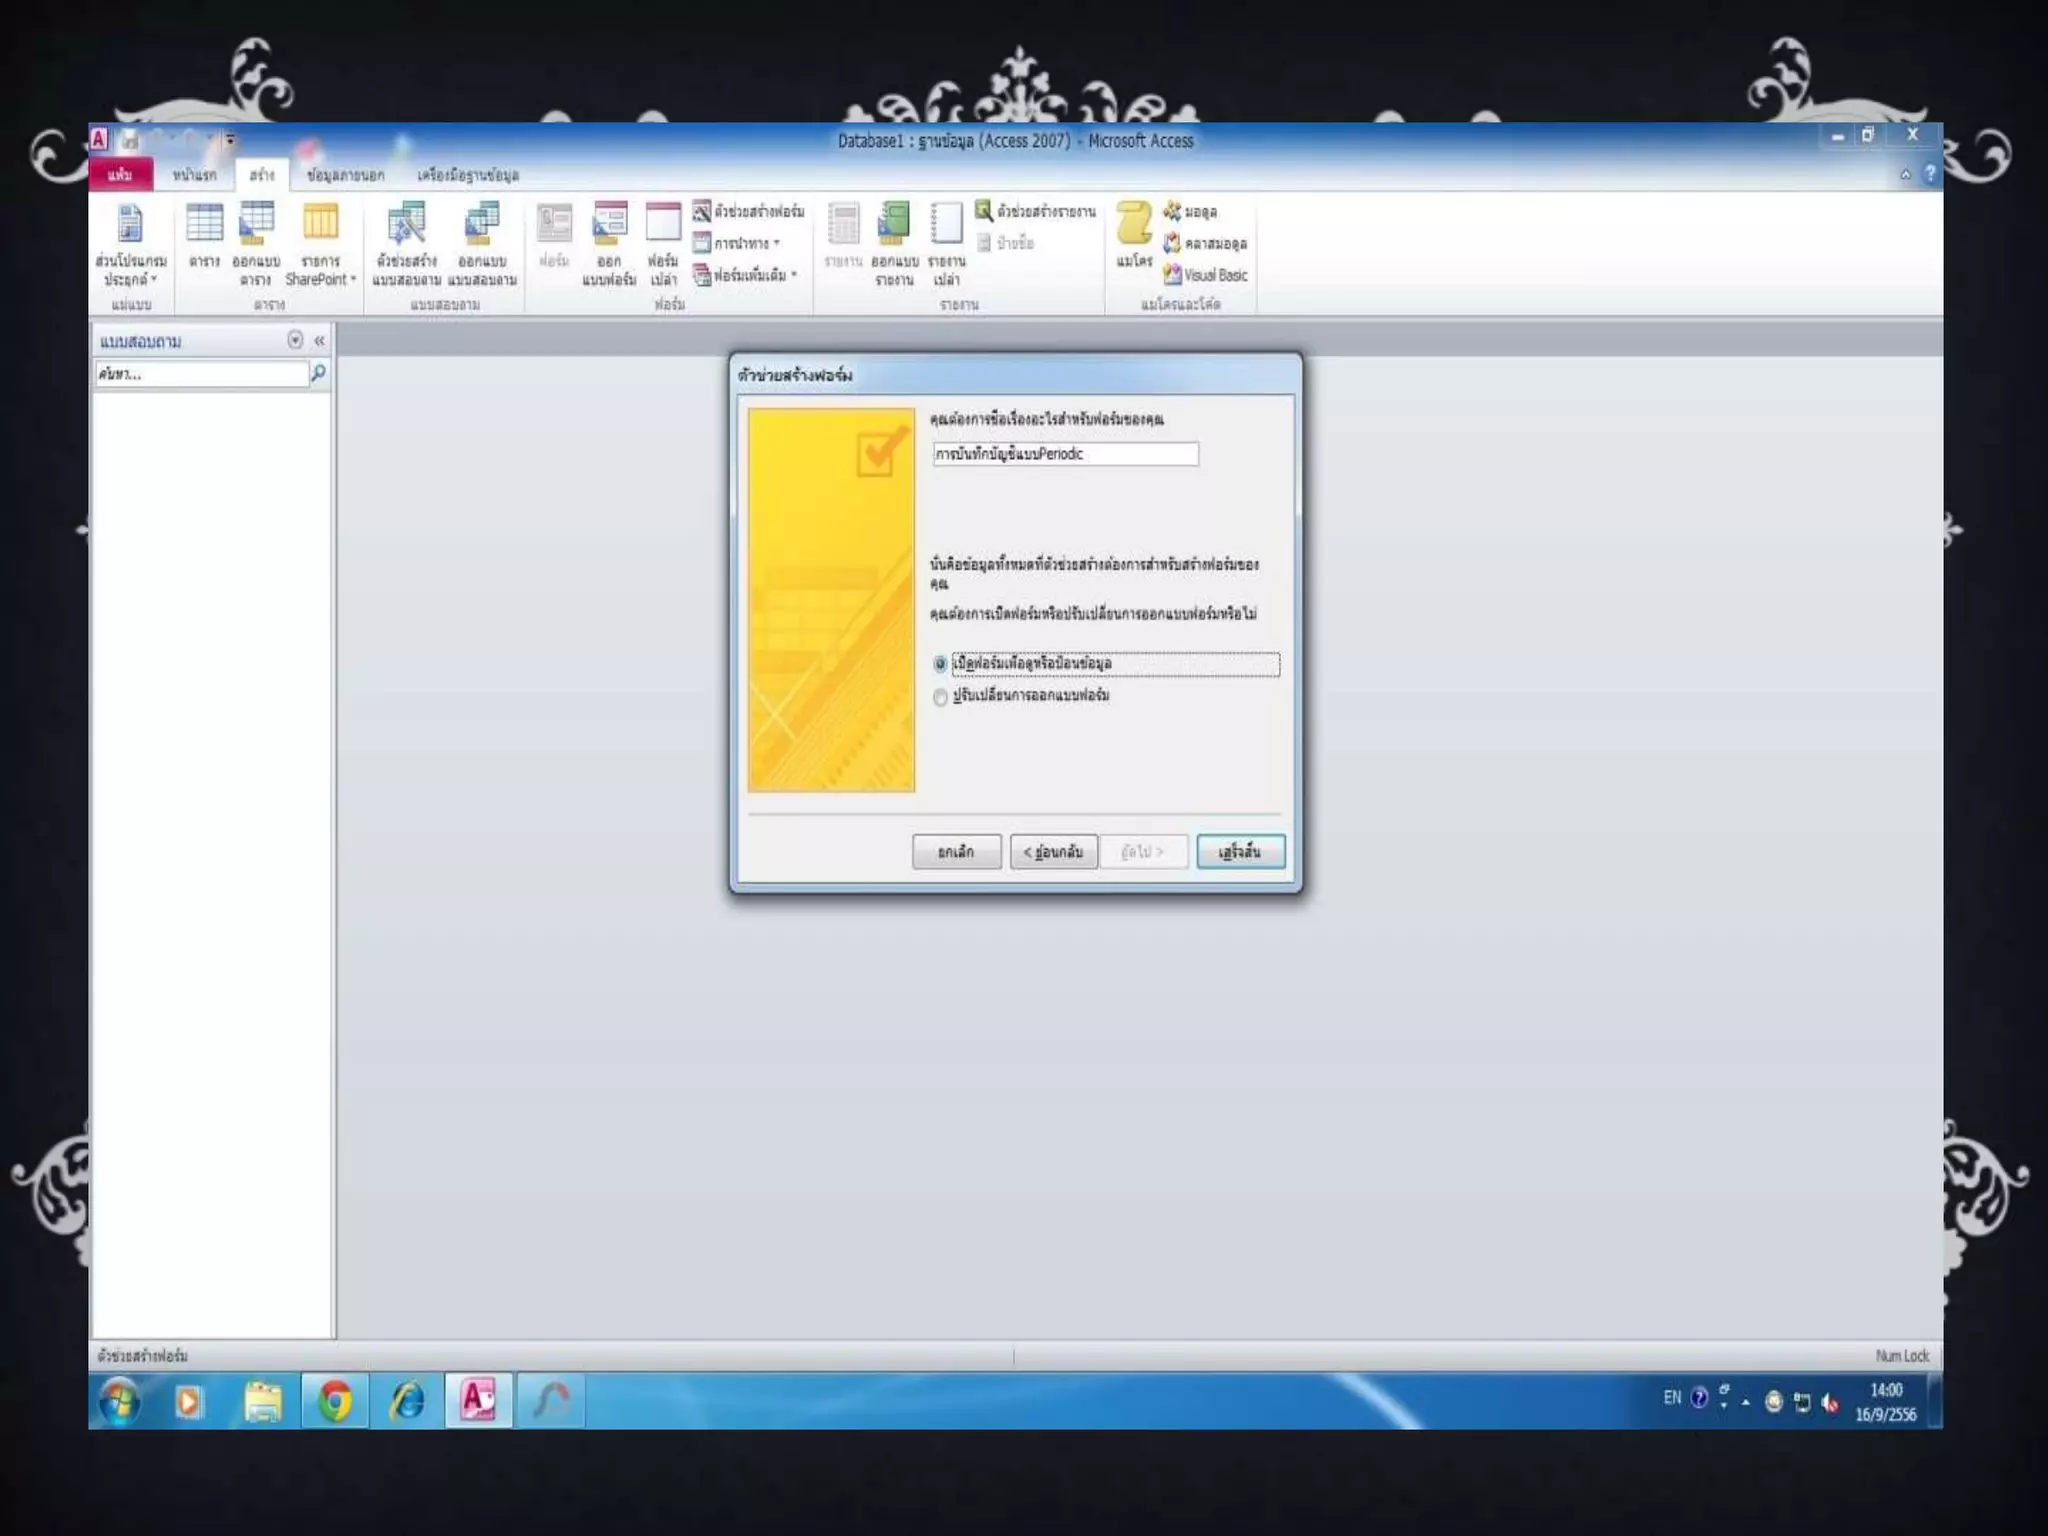This screenshot has height=1536, width=2048.
Task: Click the Blank Form icon
Action: coord(663,242)
